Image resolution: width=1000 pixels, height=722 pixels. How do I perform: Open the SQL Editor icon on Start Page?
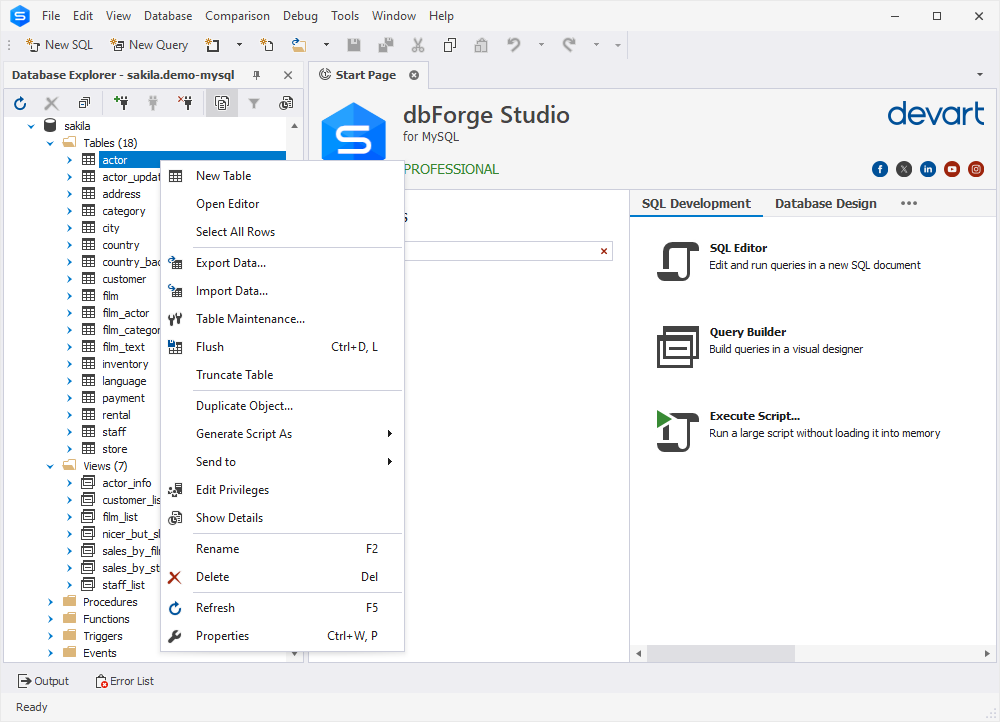(x=677, y=262)
